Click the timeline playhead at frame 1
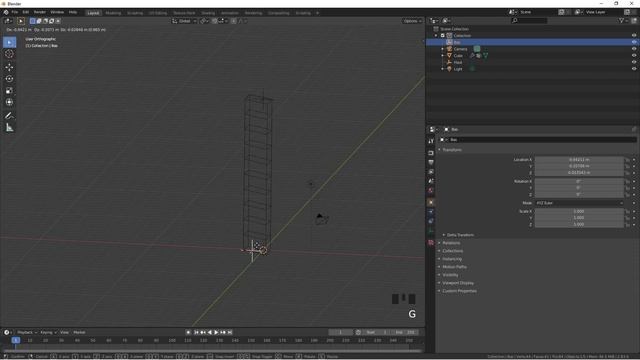The image size is (640, 360). pos(16,340)
